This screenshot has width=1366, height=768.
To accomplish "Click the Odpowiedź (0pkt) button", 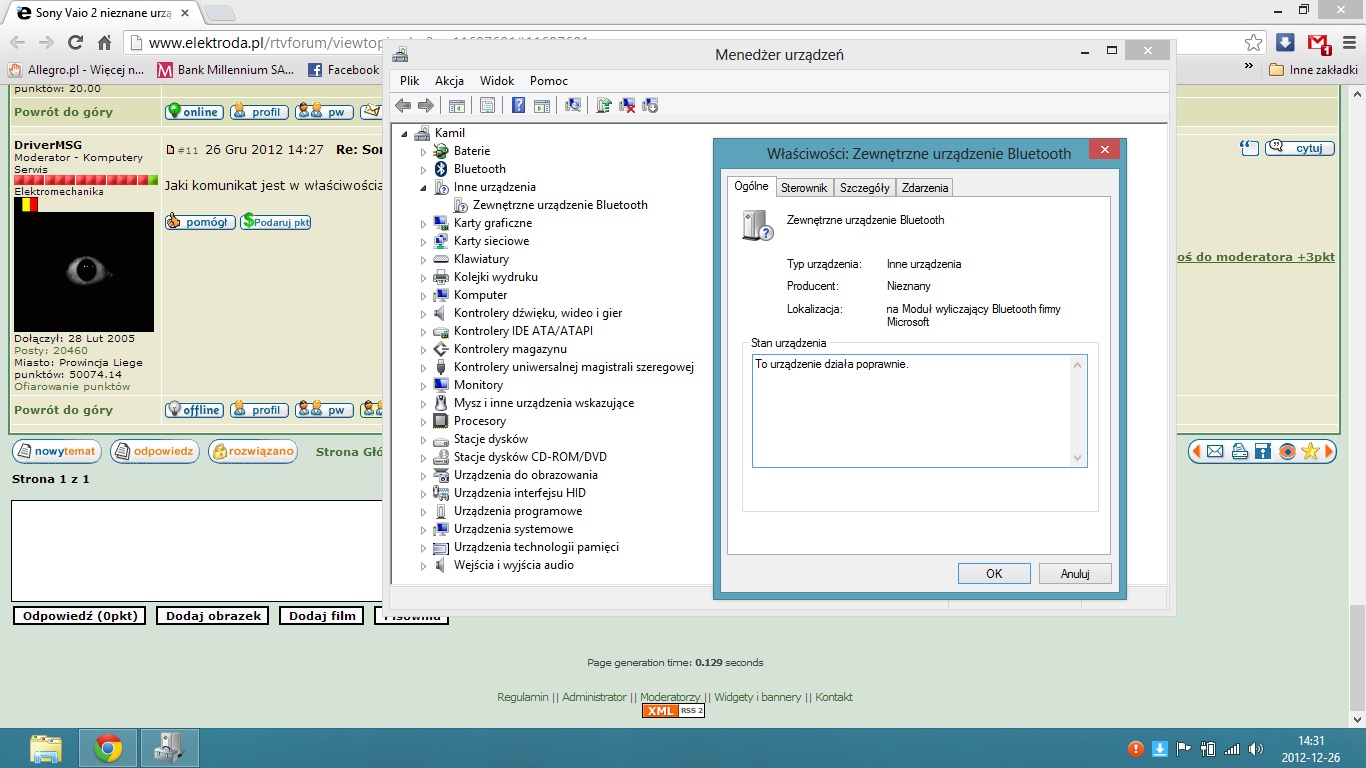I will click(80, 616).
